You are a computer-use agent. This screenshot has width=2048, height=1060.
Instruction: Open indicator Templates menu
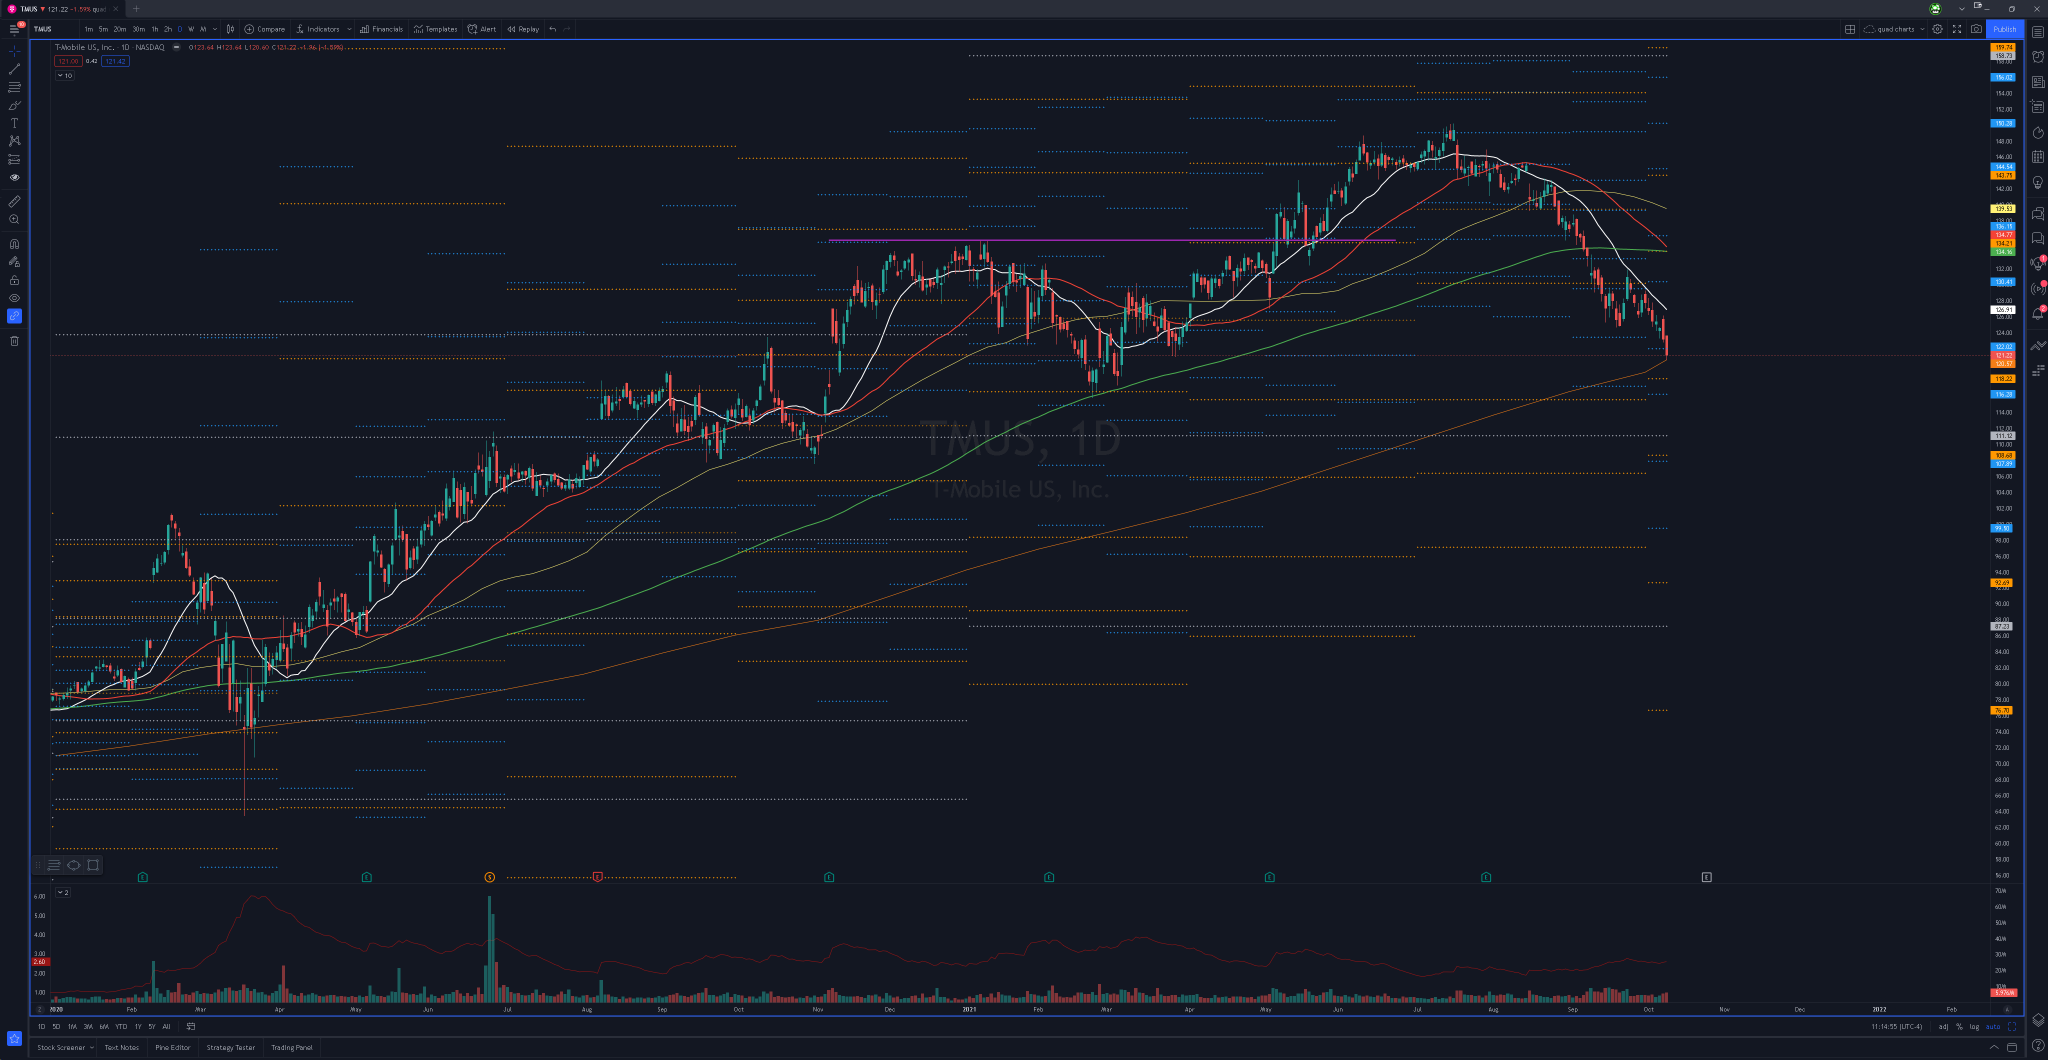pyautogui.click(x=435, y=29)
